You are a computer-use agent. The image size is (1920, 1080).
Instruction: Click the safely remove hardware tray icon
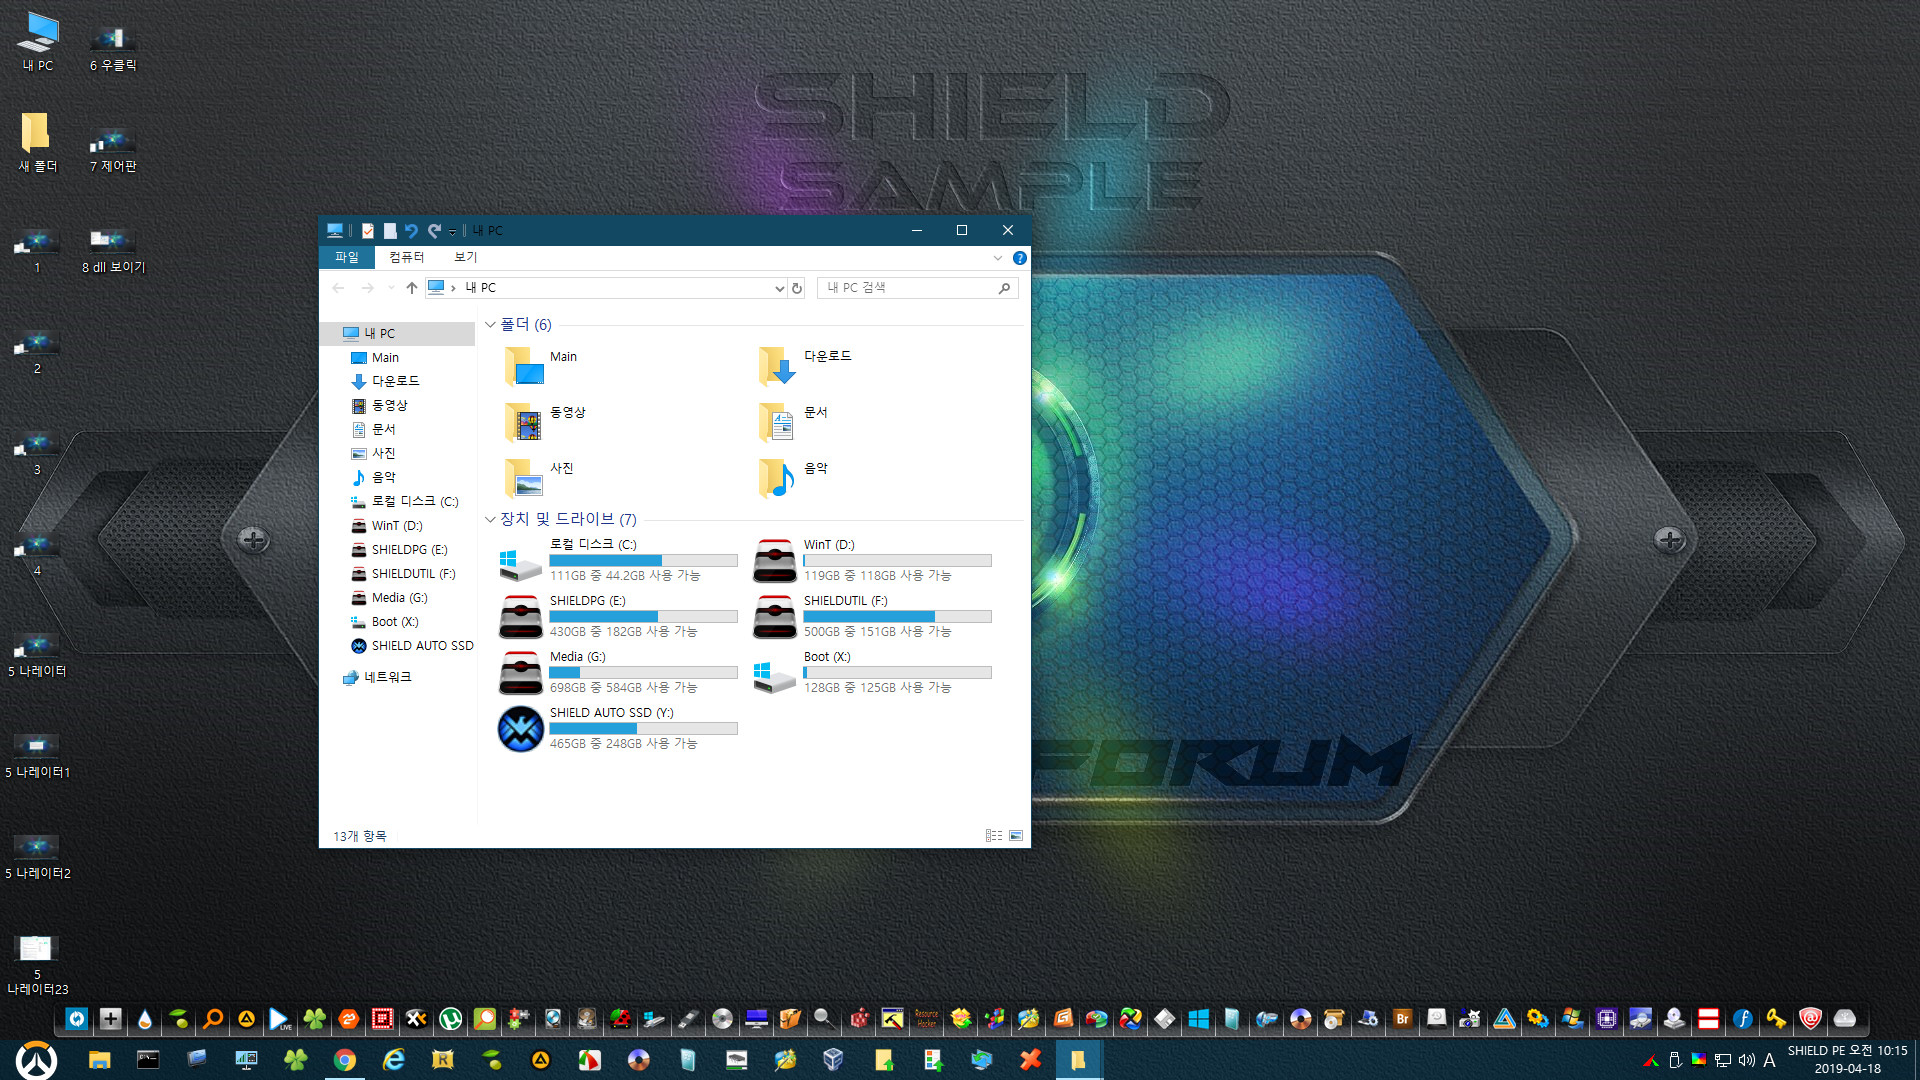tap(1675, 1060)
